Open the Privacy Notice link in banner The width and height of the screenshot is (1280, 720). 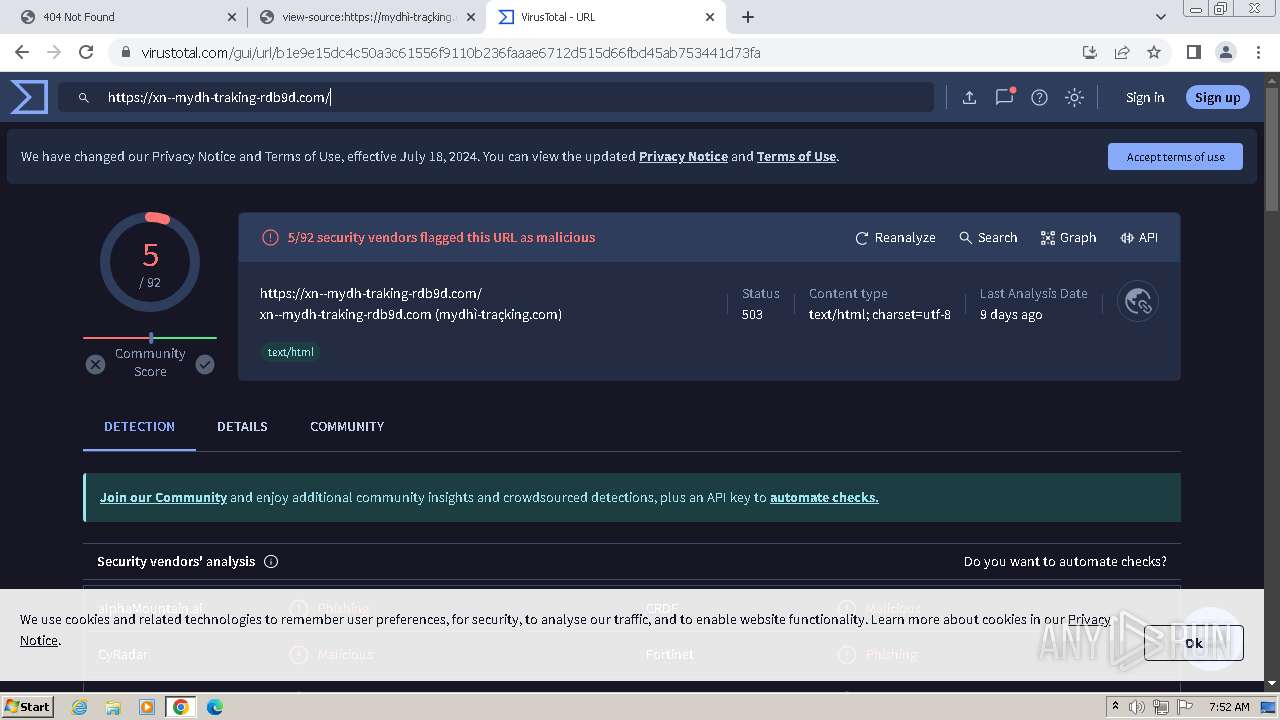pos(683,156)
